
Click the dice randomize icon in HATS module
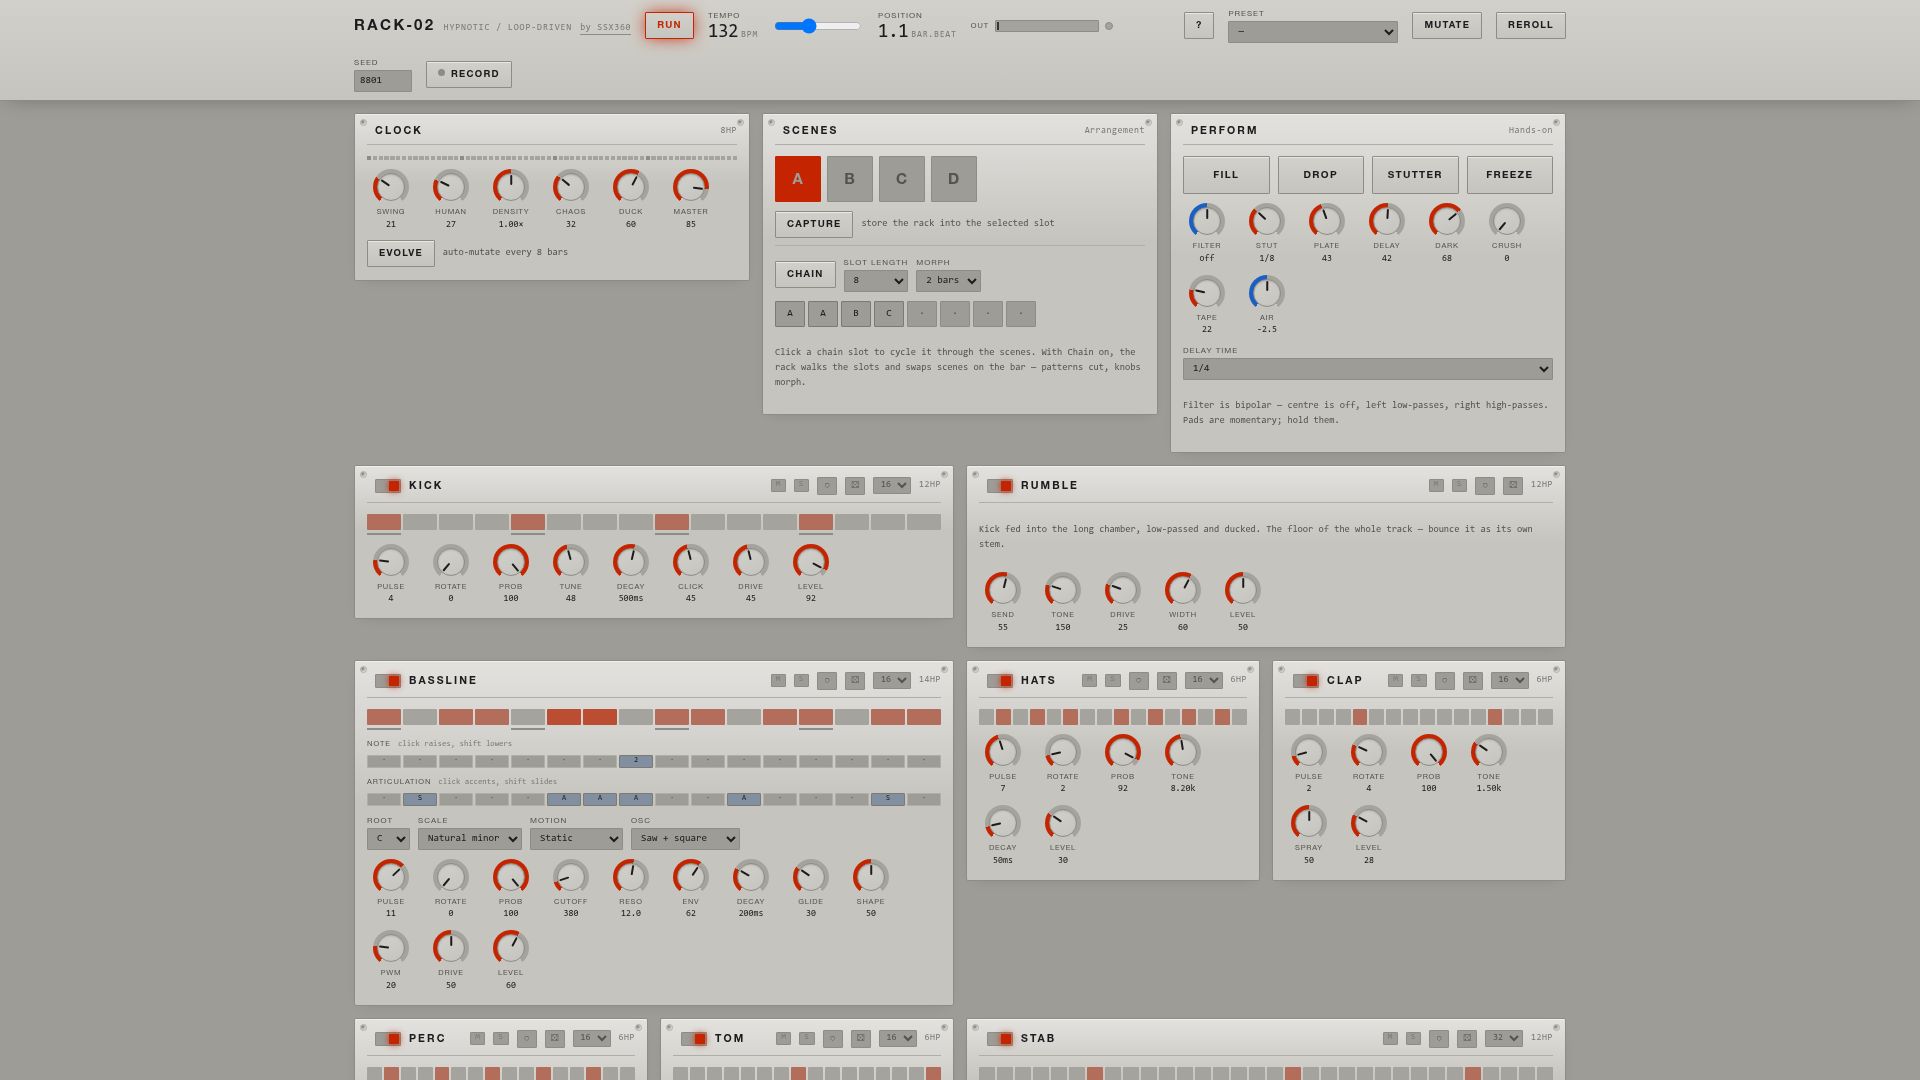[1167, 681]
